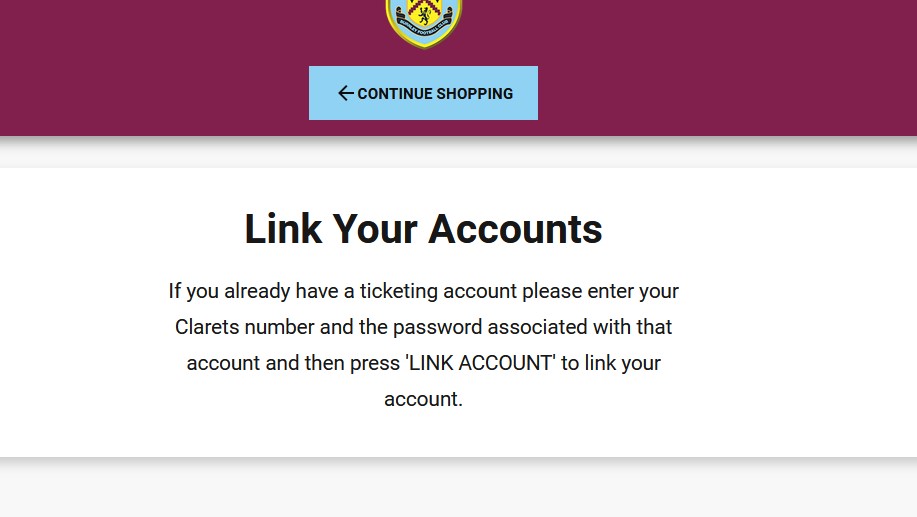Click the final "account." line of the paragraph
This screenshot has width=917, height=517.
click(x=423, y=399)
